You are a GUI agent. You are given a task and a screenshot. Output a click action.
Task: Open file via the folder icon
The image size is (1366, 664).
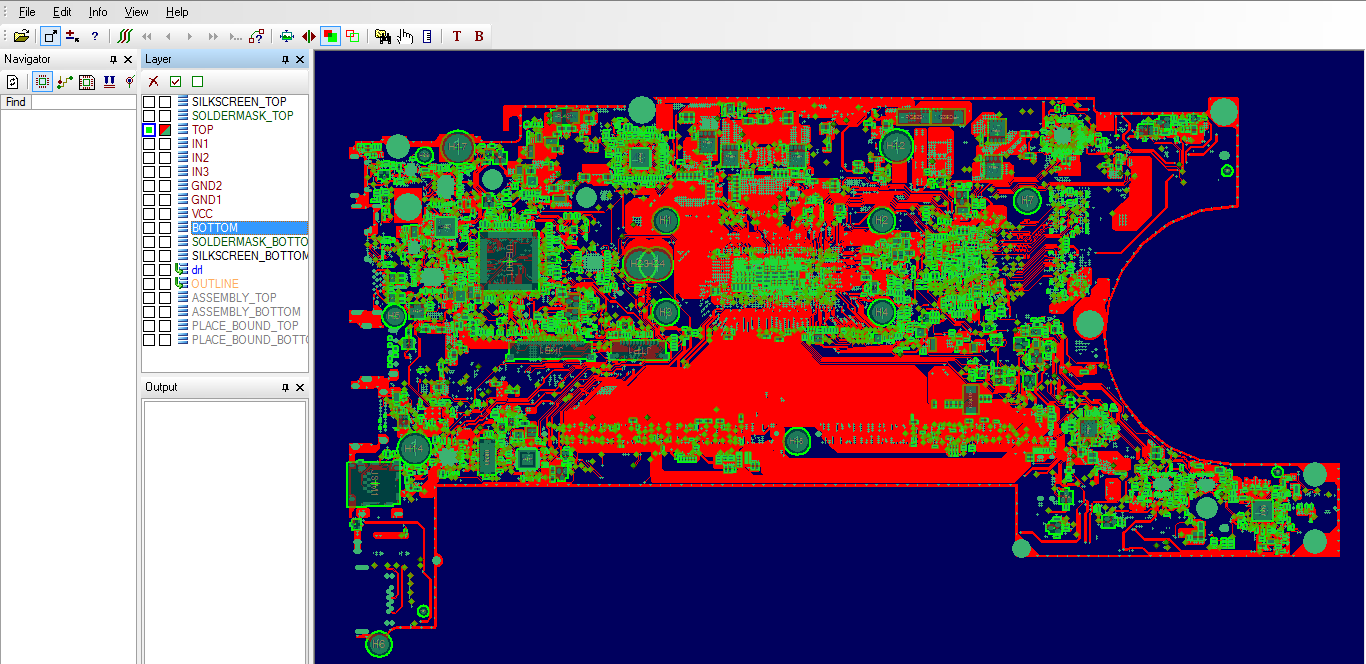(21, 36)
